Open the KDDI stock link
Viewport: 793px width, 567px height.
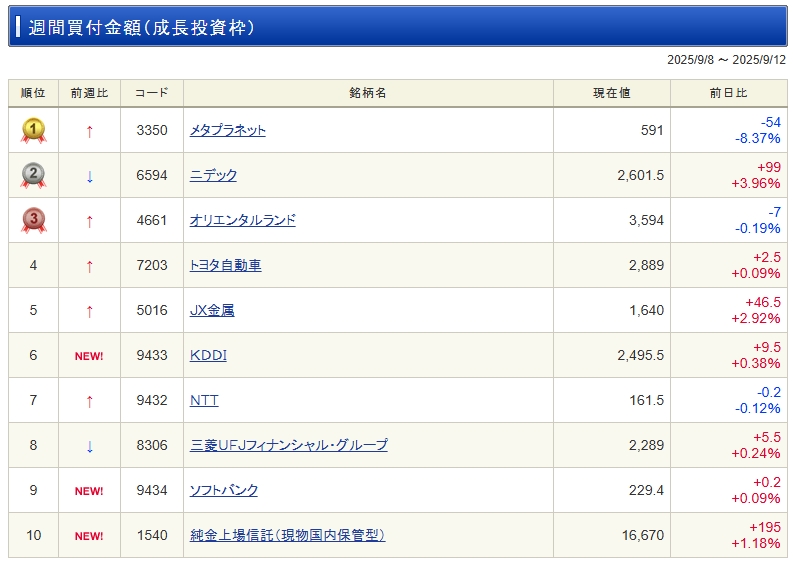point(208,356)
